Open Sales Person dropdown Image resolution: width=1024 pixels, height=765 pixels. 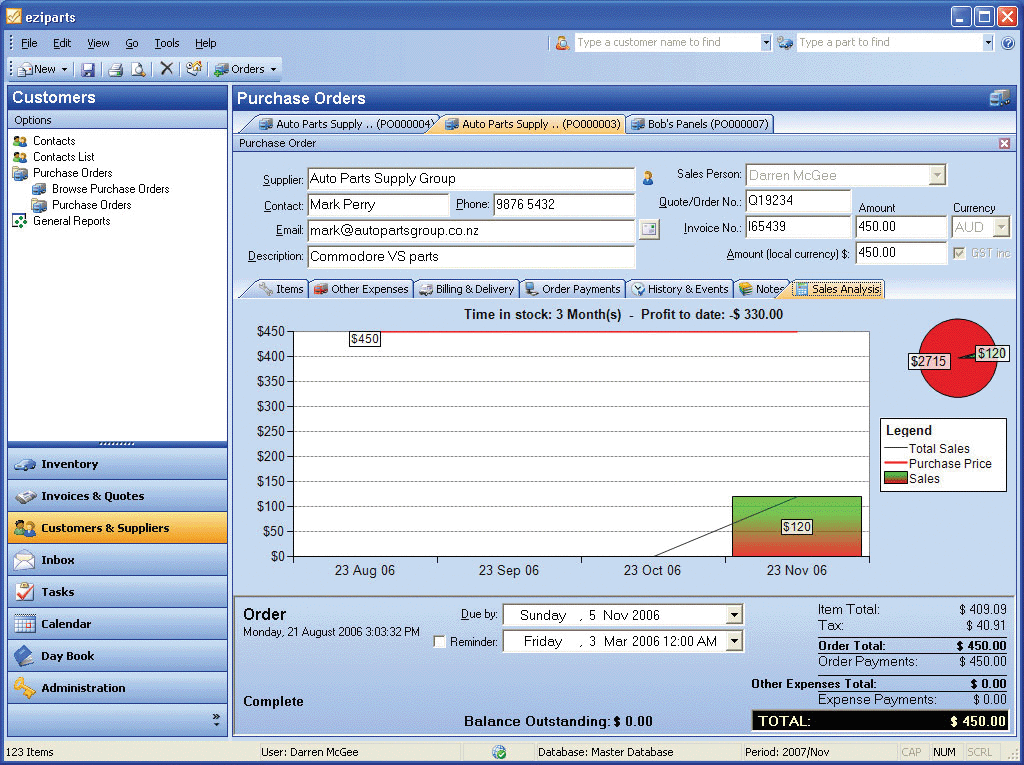tap(937, 175)
